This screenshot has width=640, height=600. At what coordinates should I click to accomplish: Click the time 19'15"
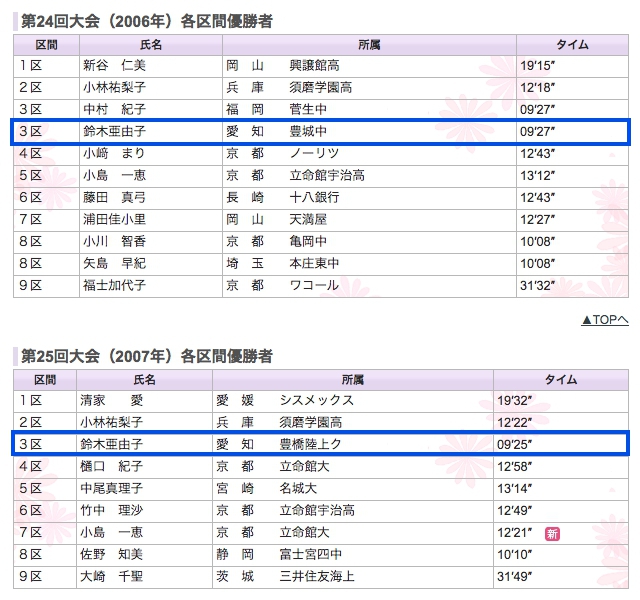click(538, 65)
